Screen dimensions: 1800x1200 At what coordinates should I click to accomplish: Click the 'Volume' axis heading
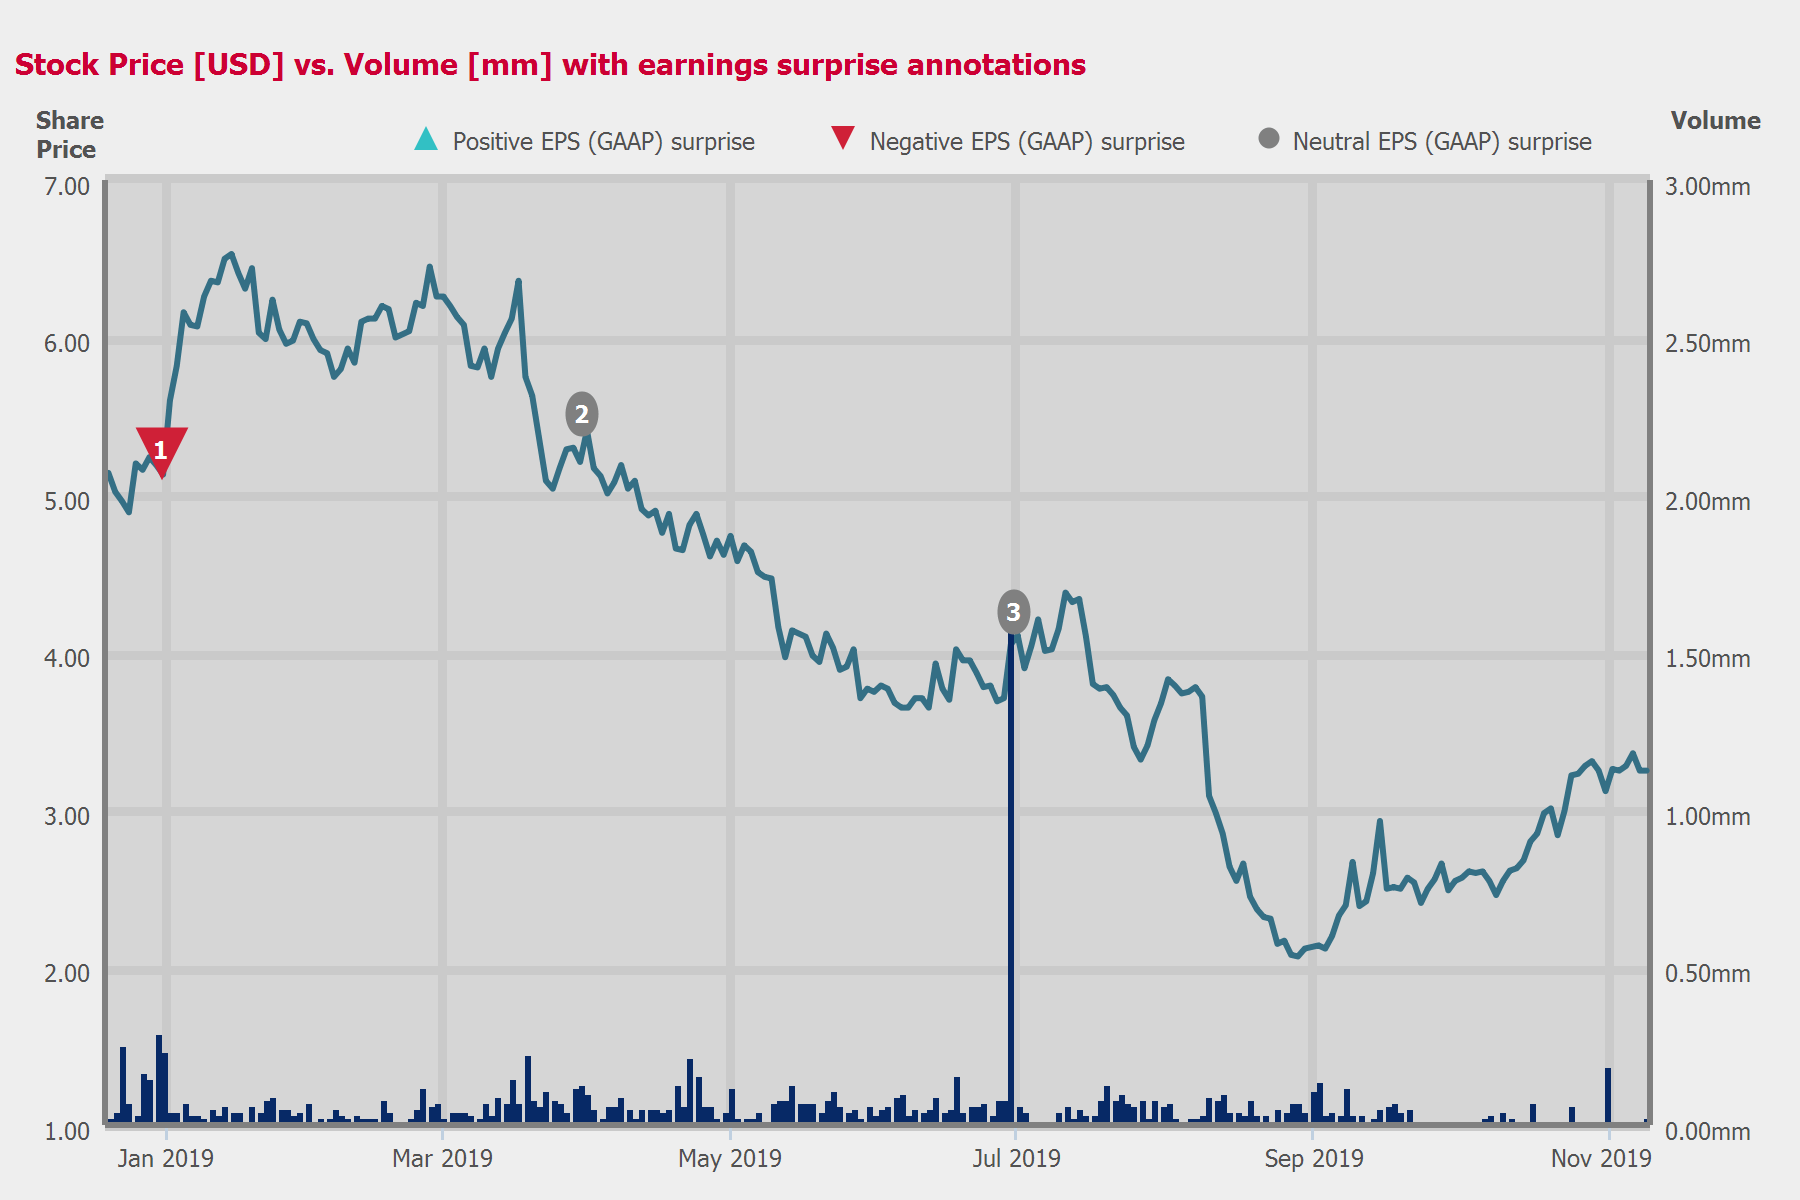pos(1715,121)
